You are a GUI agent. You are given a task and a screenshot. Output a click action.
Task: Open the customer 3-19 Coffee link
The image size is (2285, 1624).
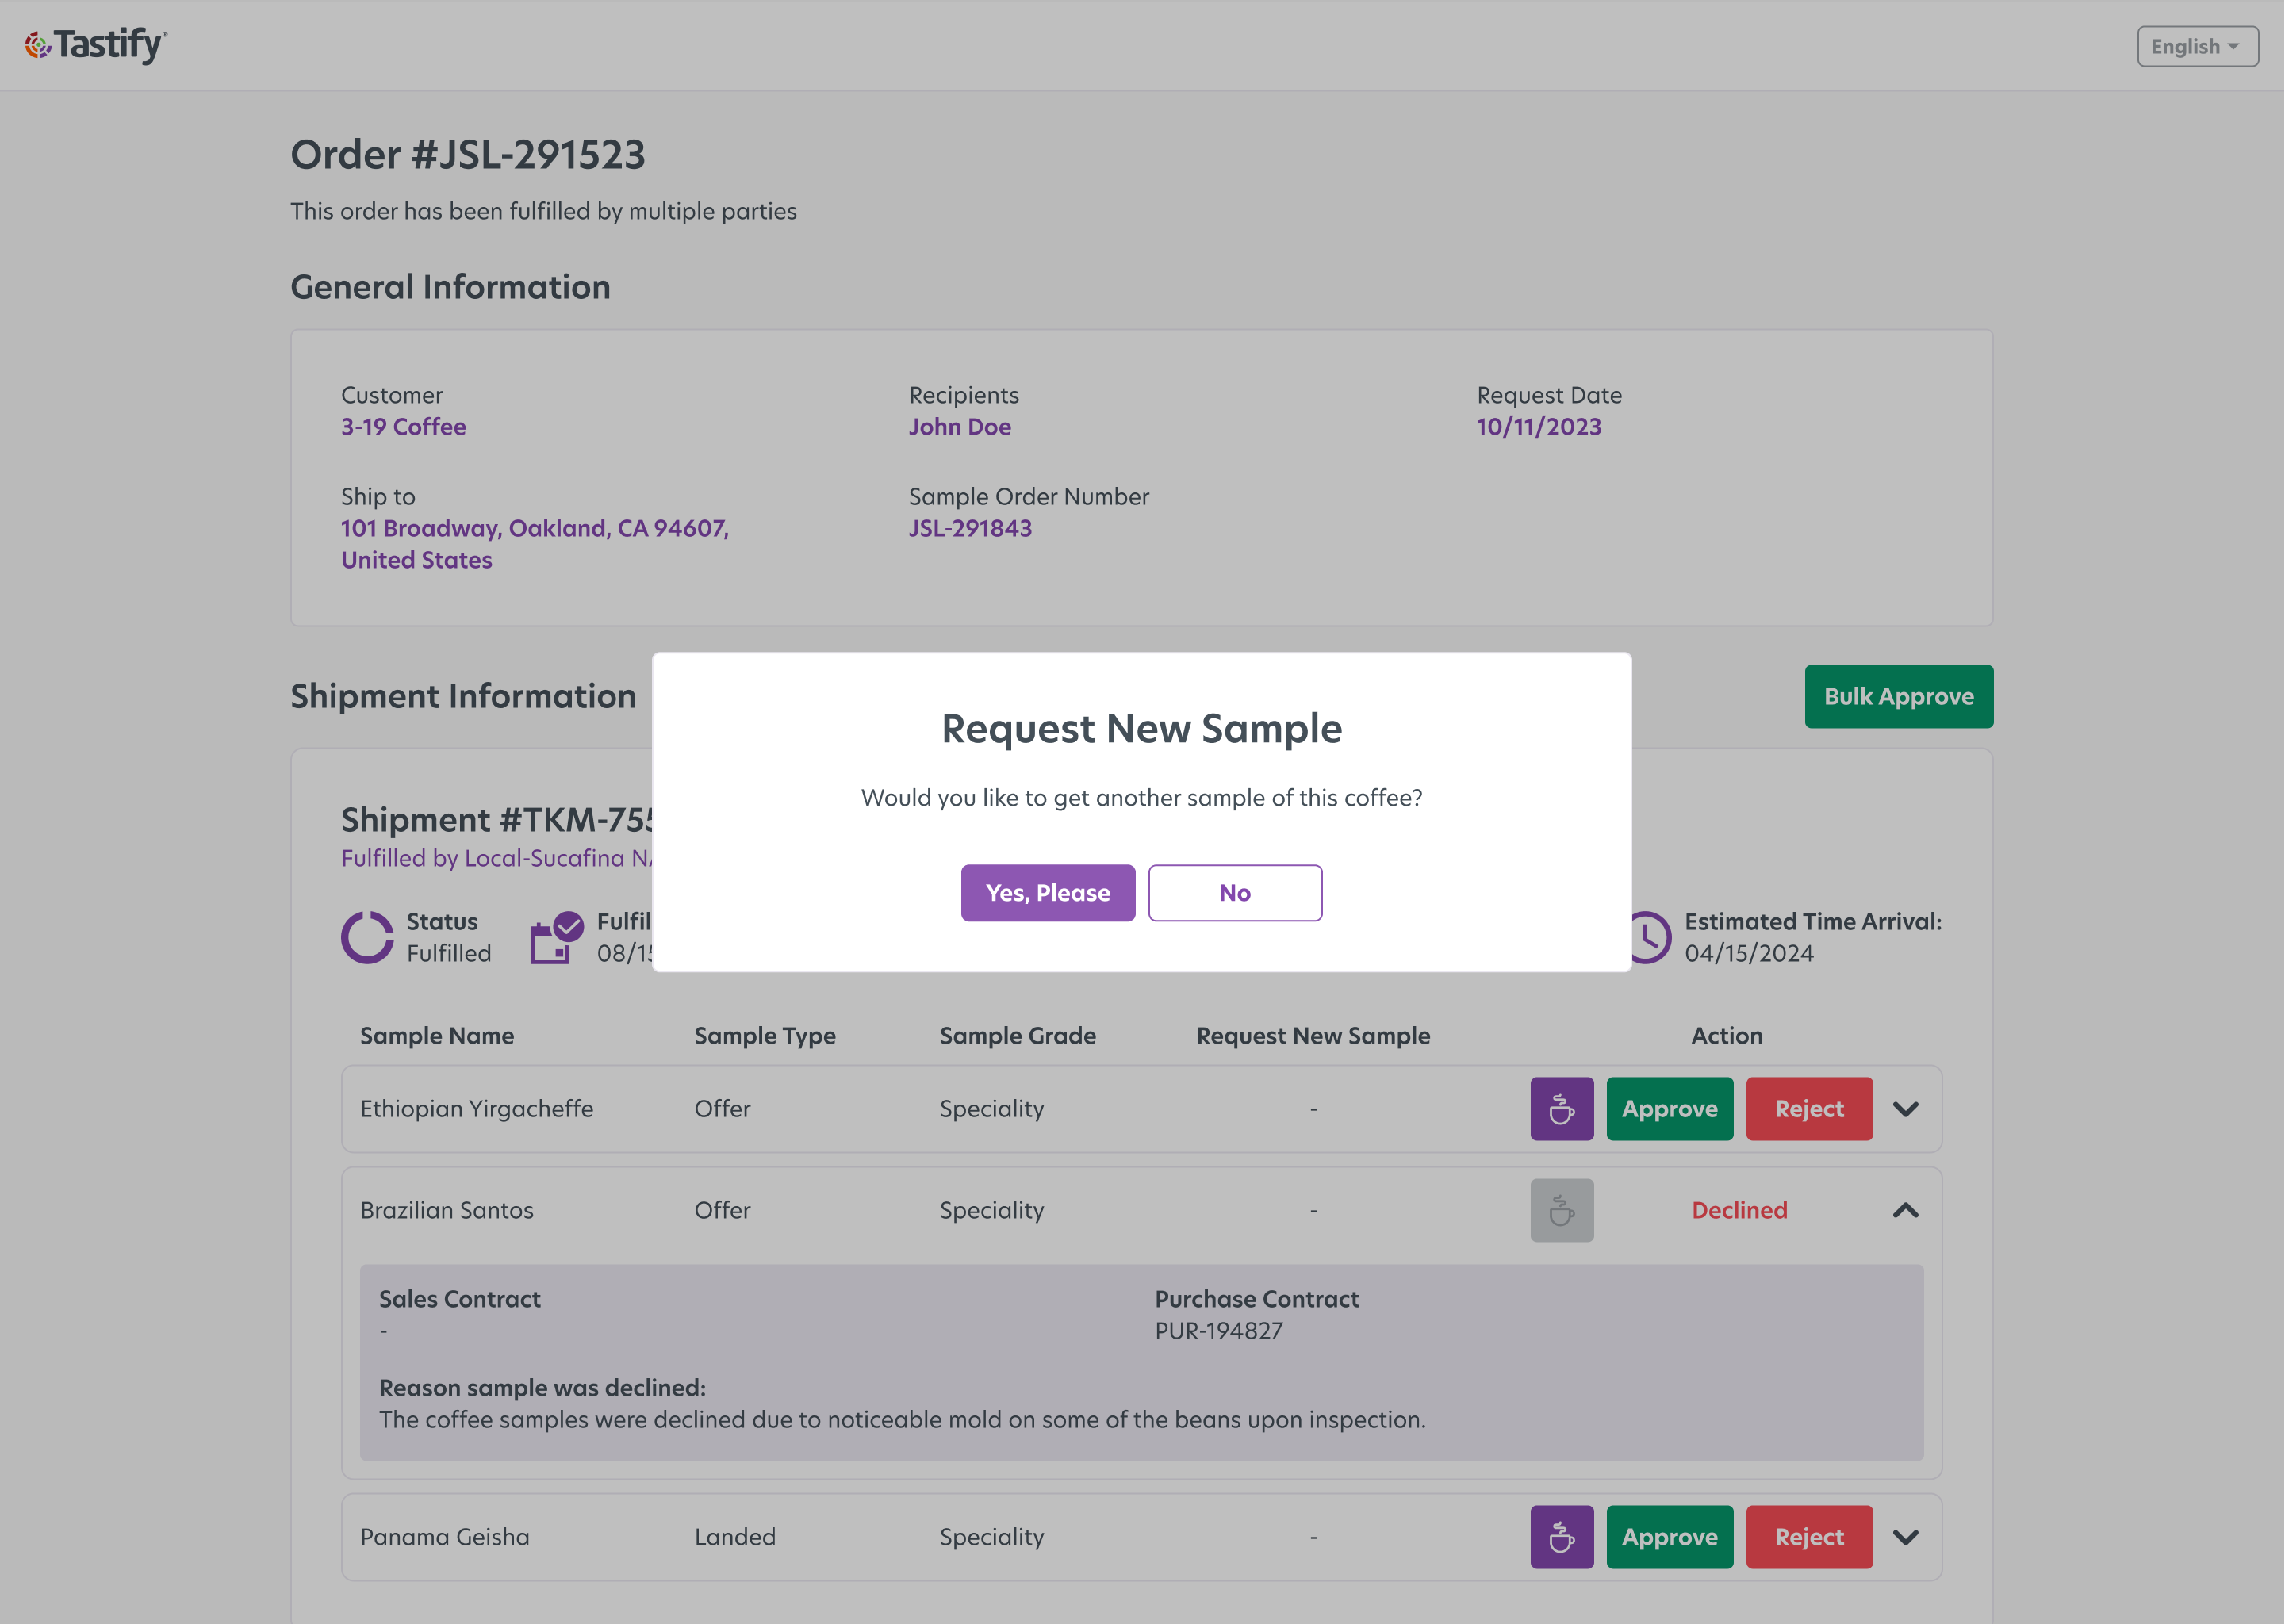(402, 426)
